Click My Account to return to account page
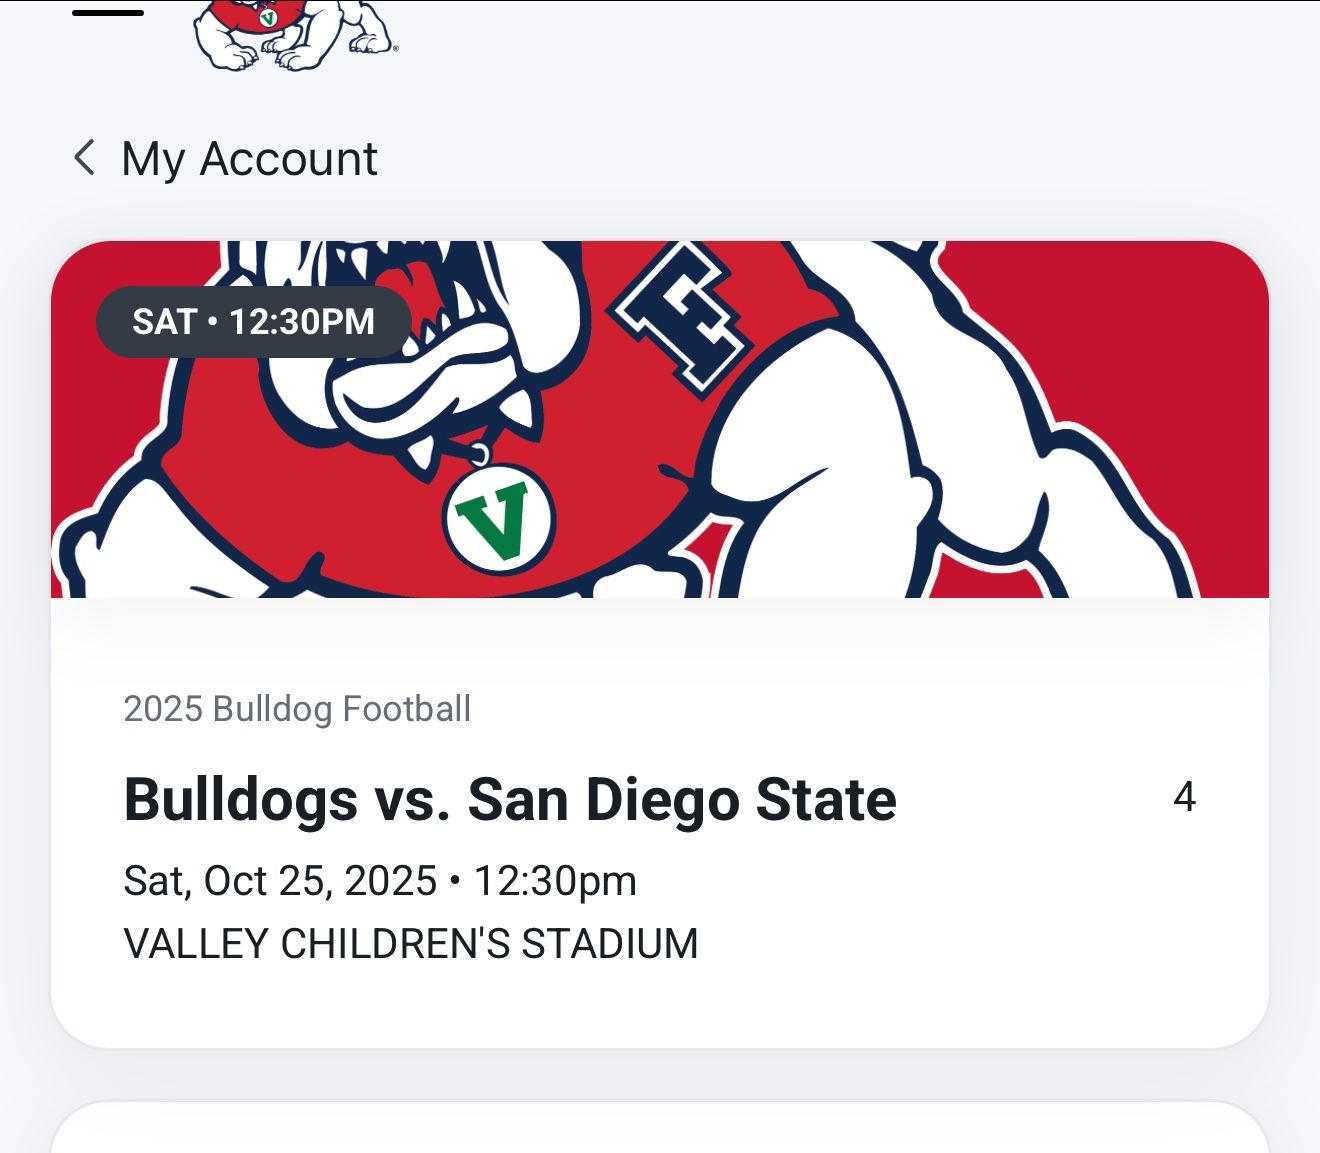This screenshot has width=1320, height=1153. point(248,158)
